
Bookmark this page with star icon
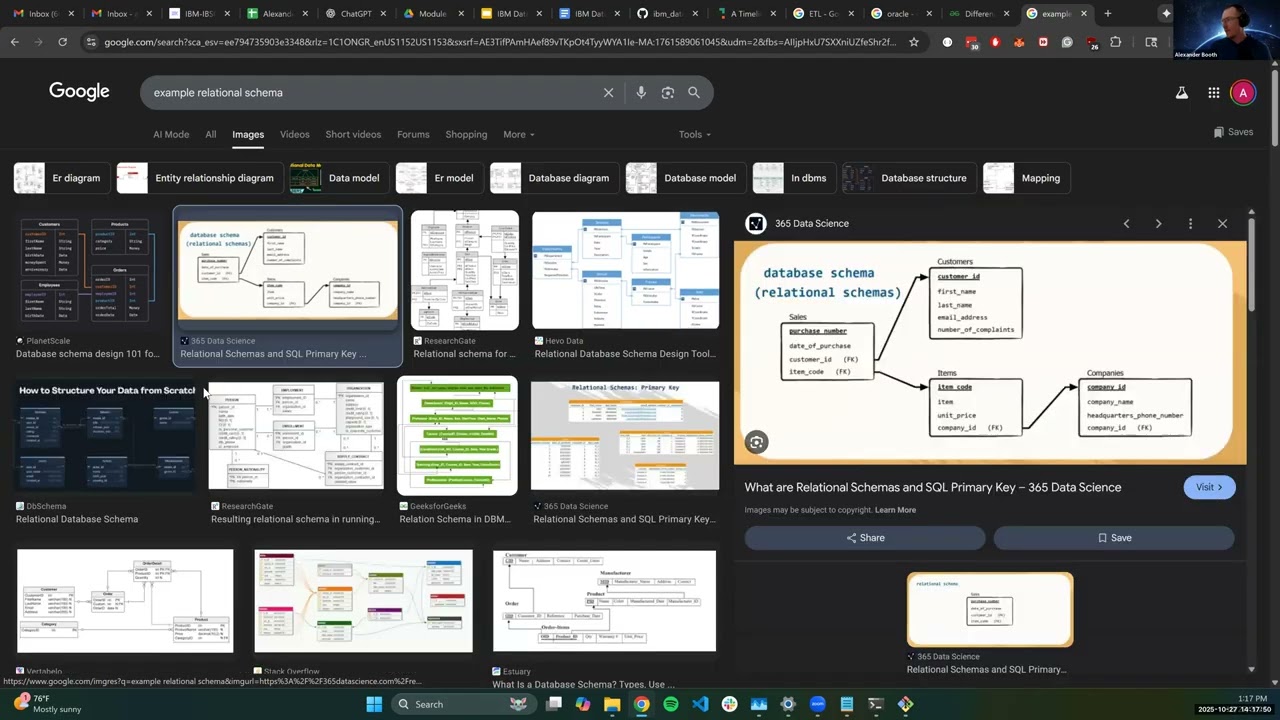[914, 42]
